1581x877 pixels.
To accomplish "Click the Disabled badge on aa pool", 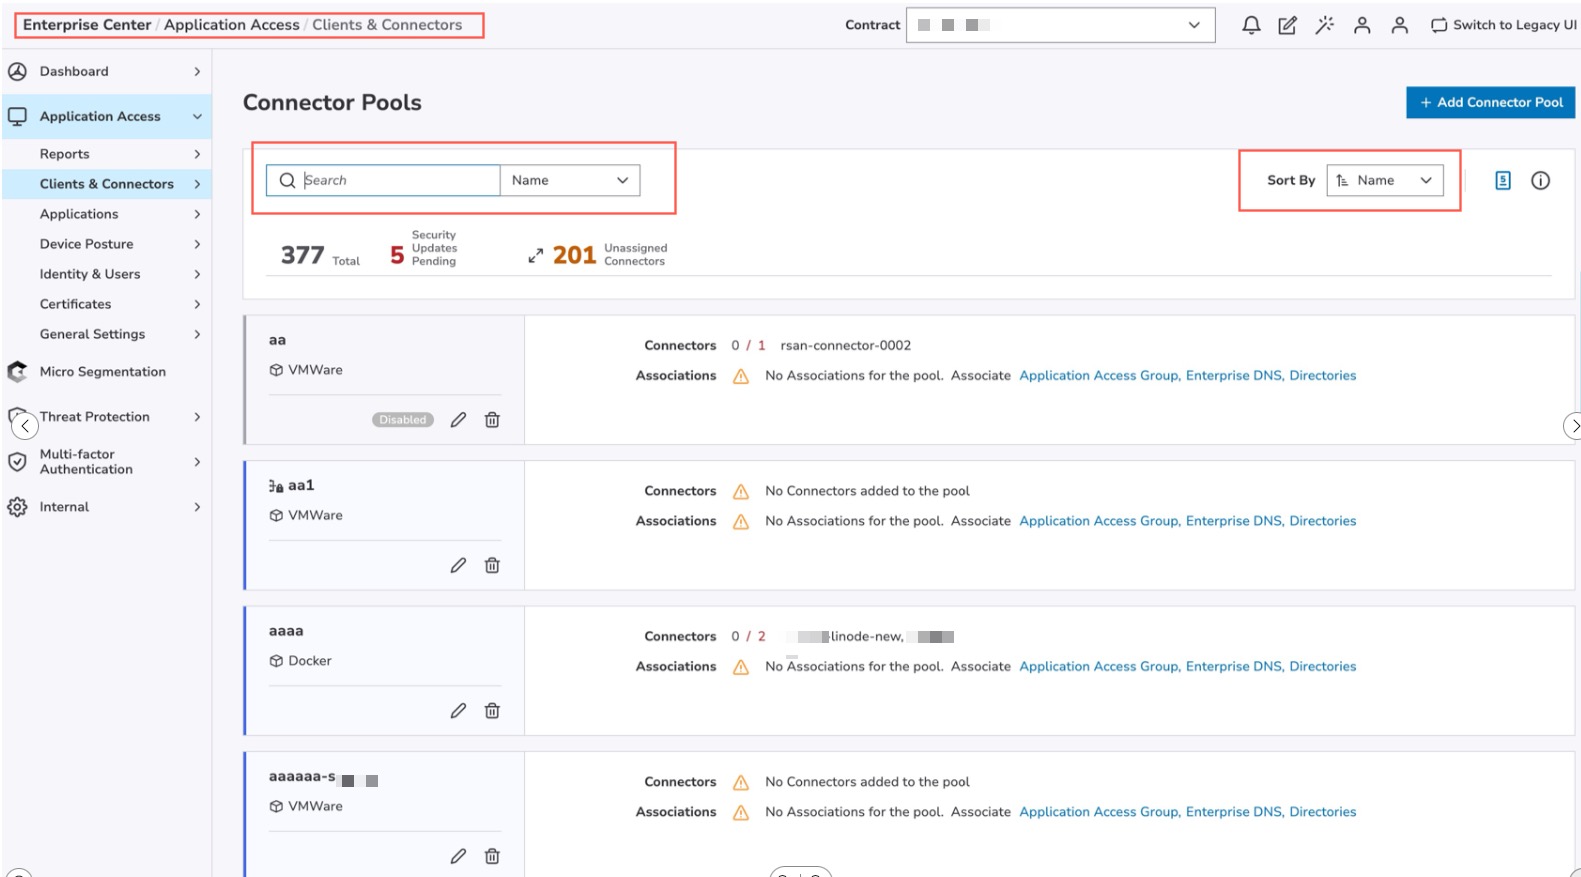I will [403, 420].
